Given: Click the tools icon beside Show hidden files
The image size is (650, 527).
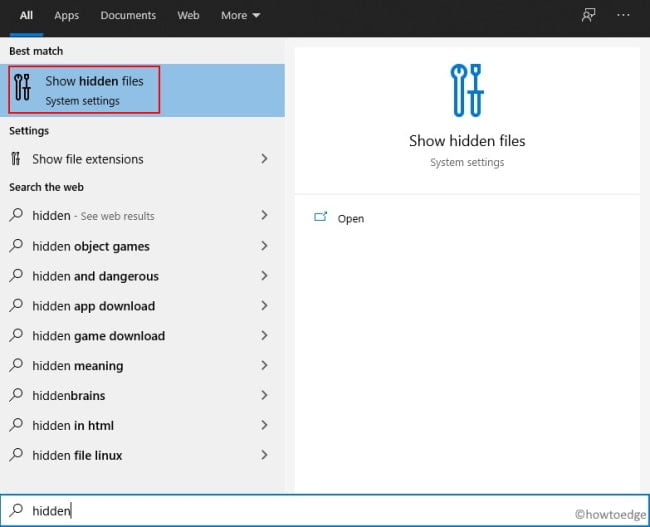Looking at the screenshot, I should tap(22, 90).
